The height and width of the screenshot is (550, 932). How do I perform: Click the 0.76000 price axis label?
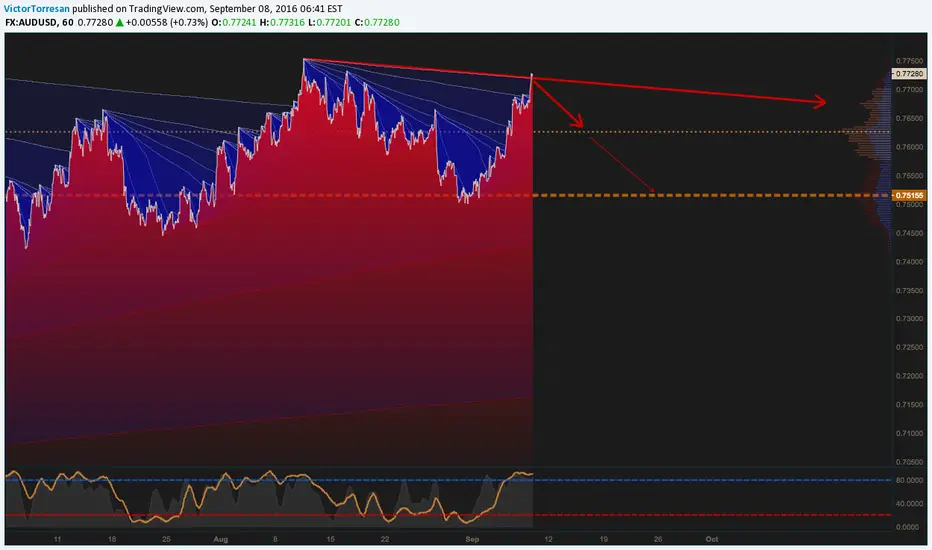tap(909, 147)
